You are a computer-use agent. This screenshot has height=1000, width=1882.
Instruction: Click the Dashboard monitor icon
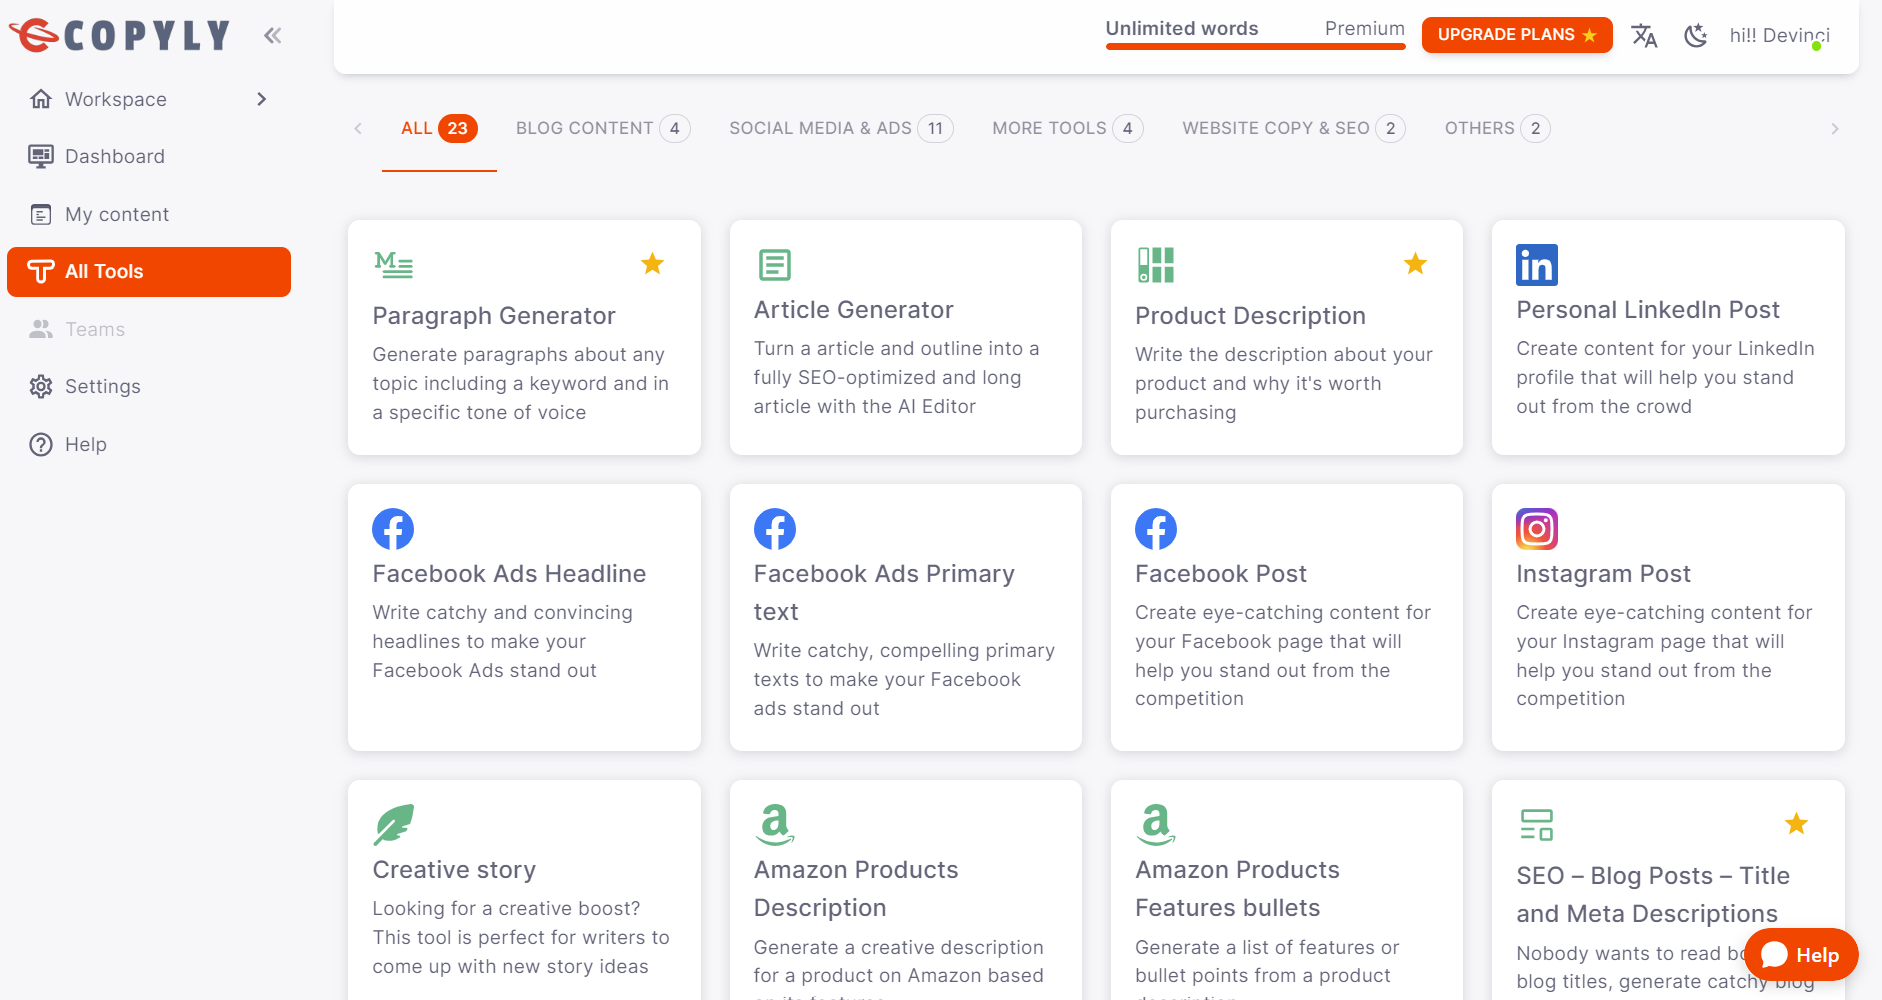click(x=41, y=156)
